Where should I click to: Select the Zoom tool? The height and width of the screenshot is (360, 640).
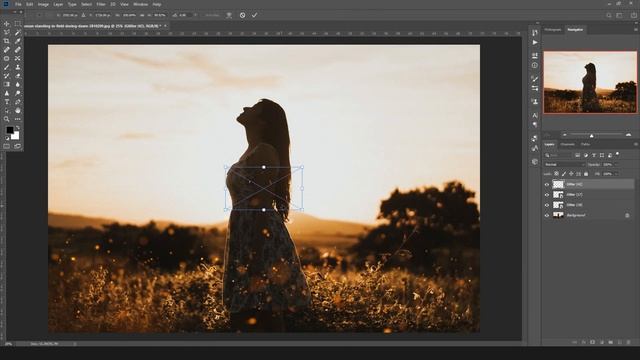pyautogui.click(x=7, y=119)
